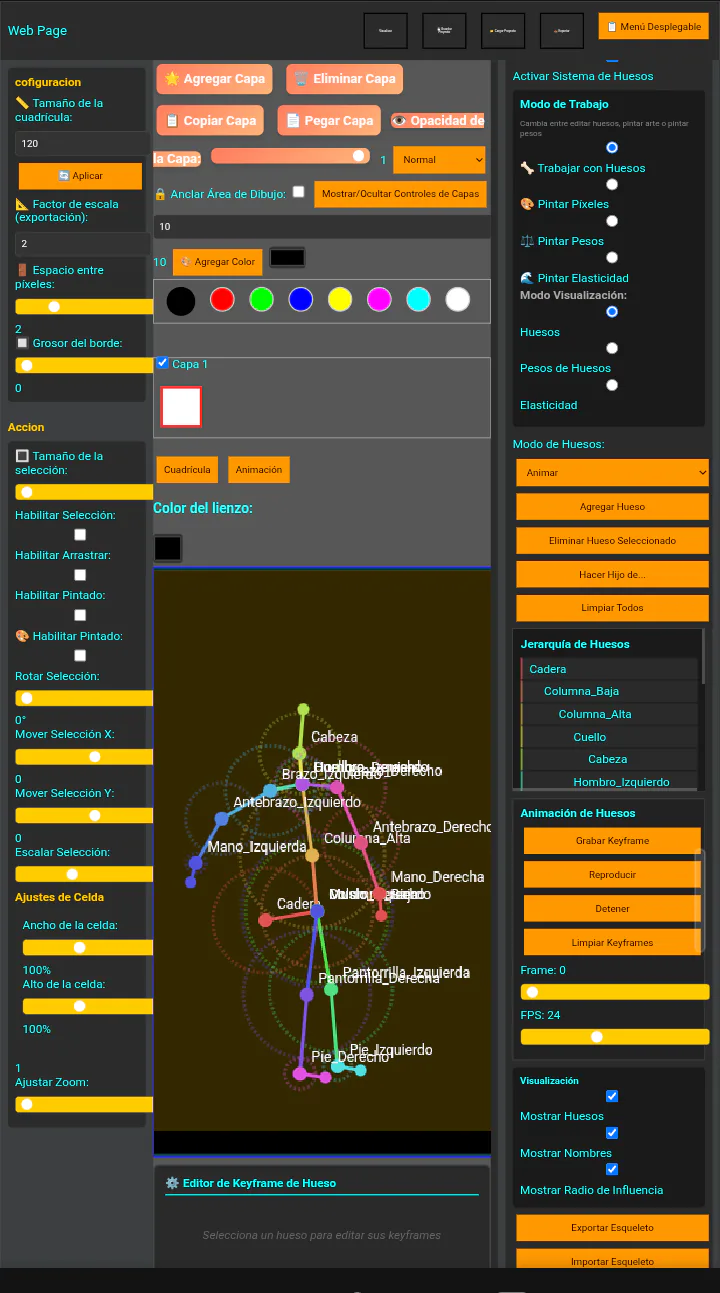Select the Pintar Elasticidad work mode radio
The height and width of the screenshot is (1293, 720).
pos(612,257)
